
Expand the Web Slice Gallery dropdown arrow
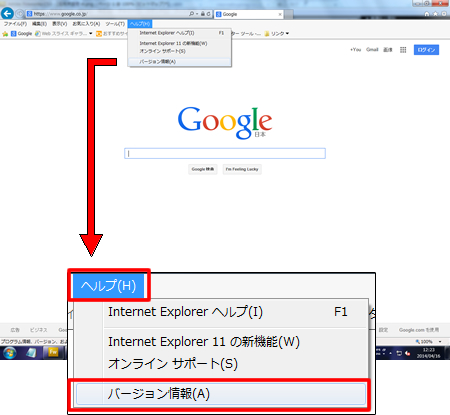pyautogui.click(x=90, y=34)
